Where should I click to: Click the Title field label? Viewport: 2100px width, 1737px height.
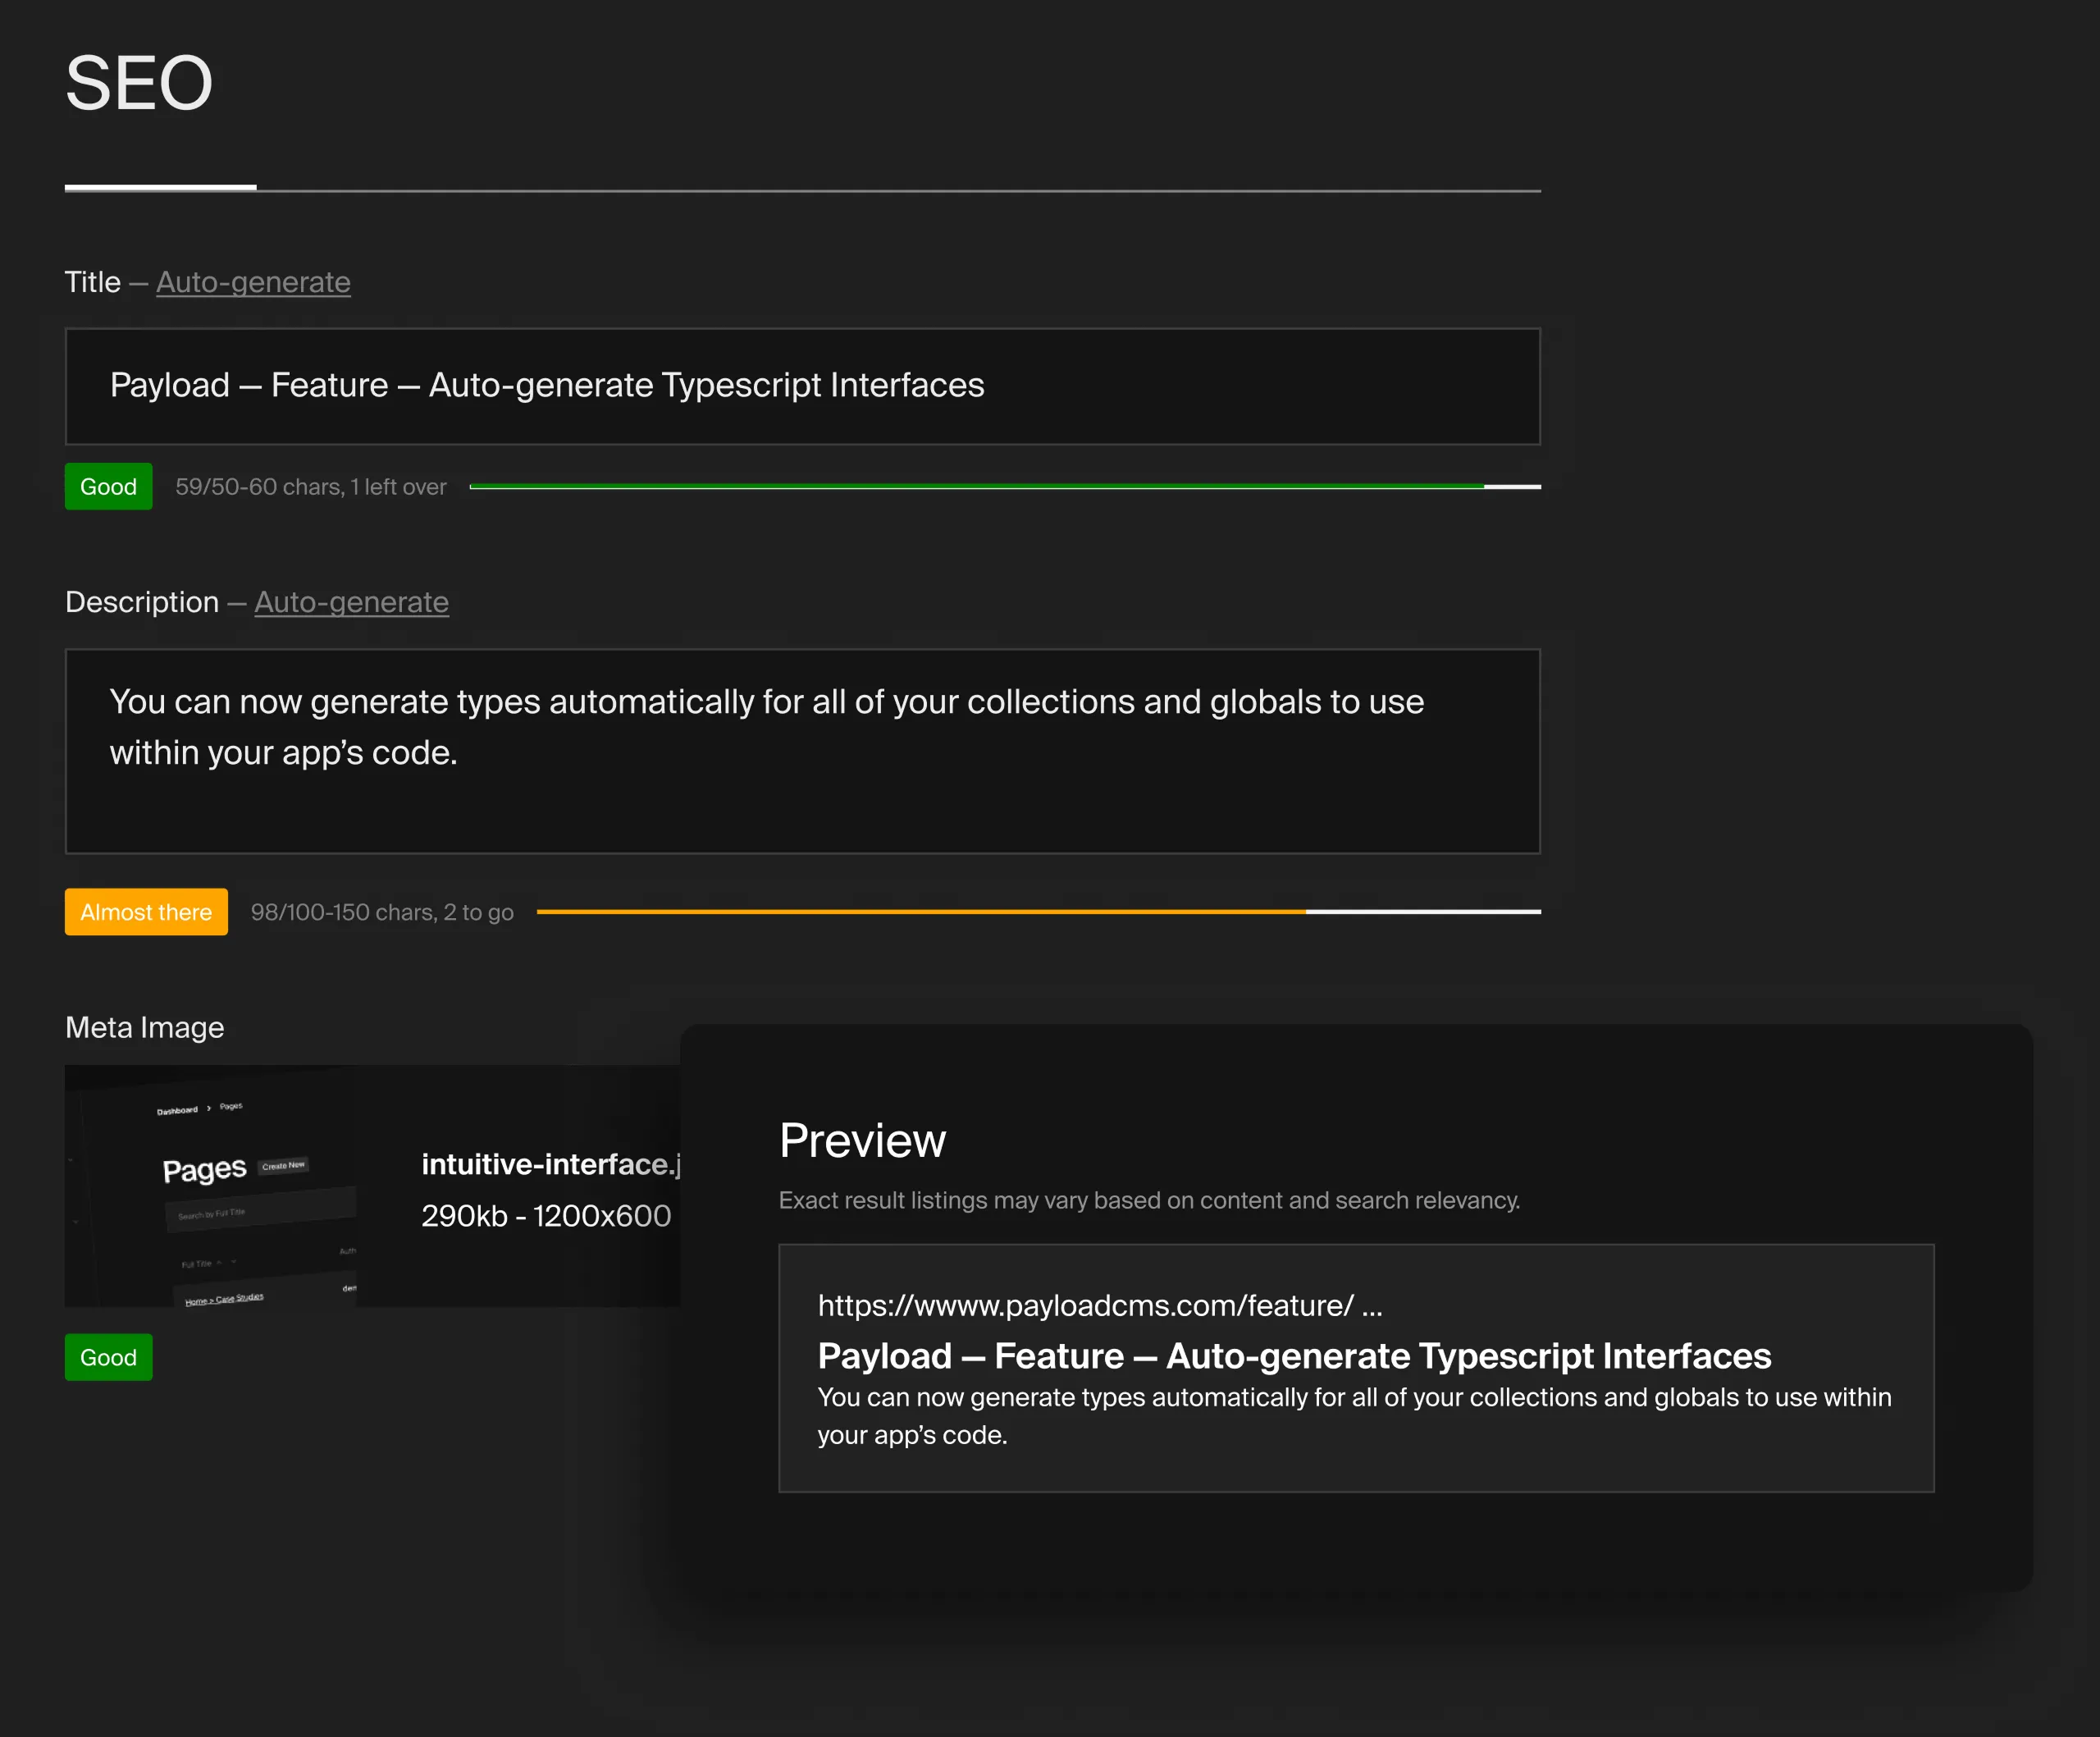(x=93, y=282)
